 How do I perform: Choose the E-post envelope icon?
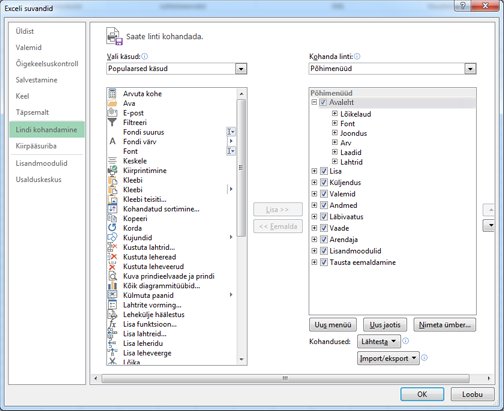click(112, 113)
